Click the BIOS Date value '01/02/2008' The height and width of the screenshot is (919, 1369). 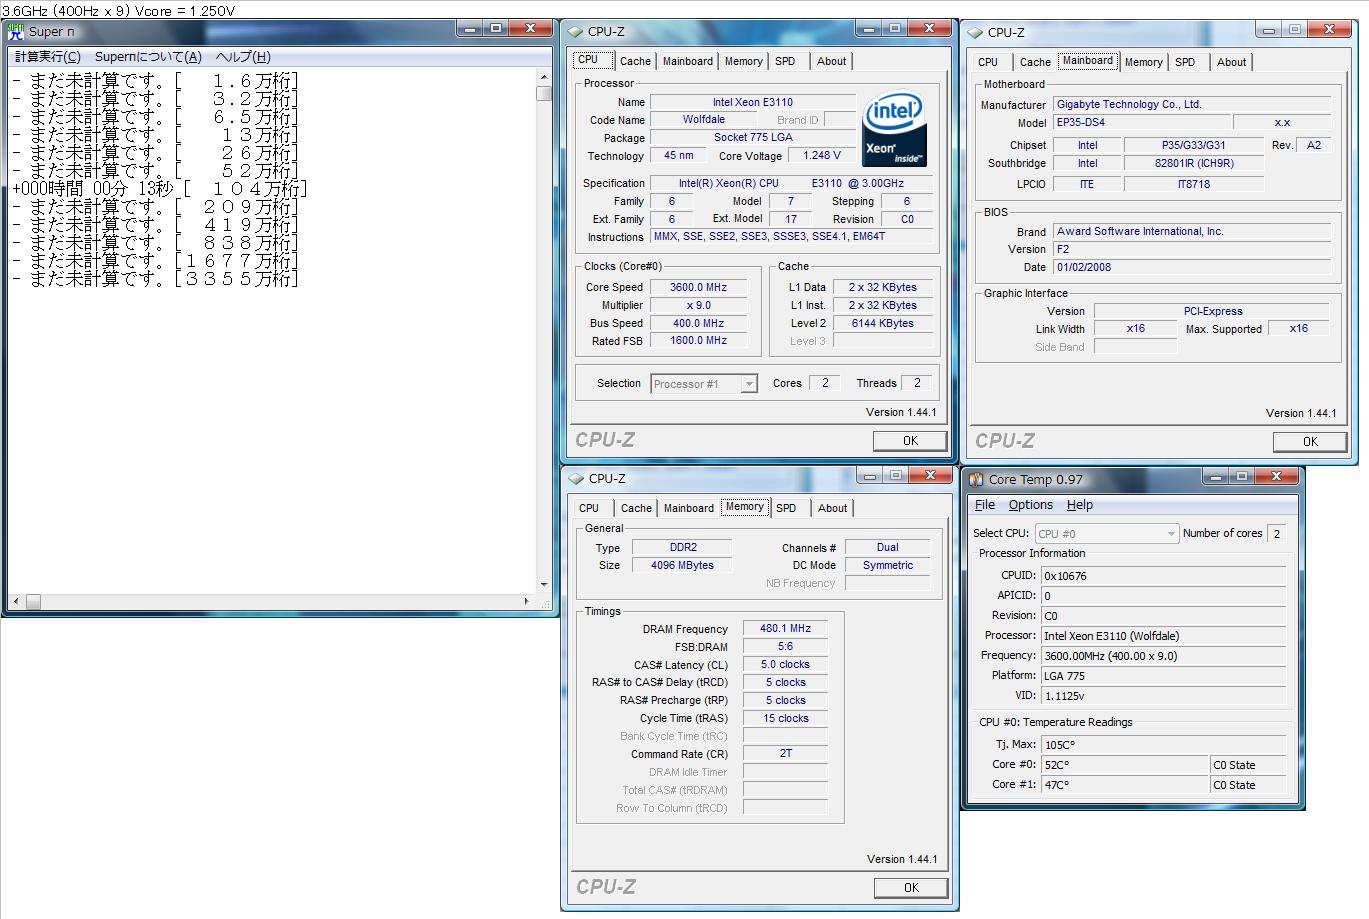(x=1192, y=268)
